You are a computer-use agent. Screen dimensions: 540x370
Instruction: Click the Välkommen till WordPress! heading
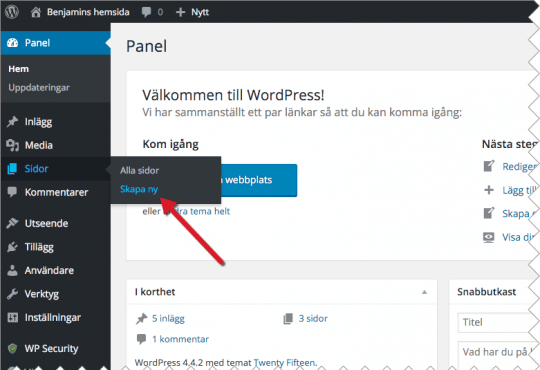pos(233,95)
